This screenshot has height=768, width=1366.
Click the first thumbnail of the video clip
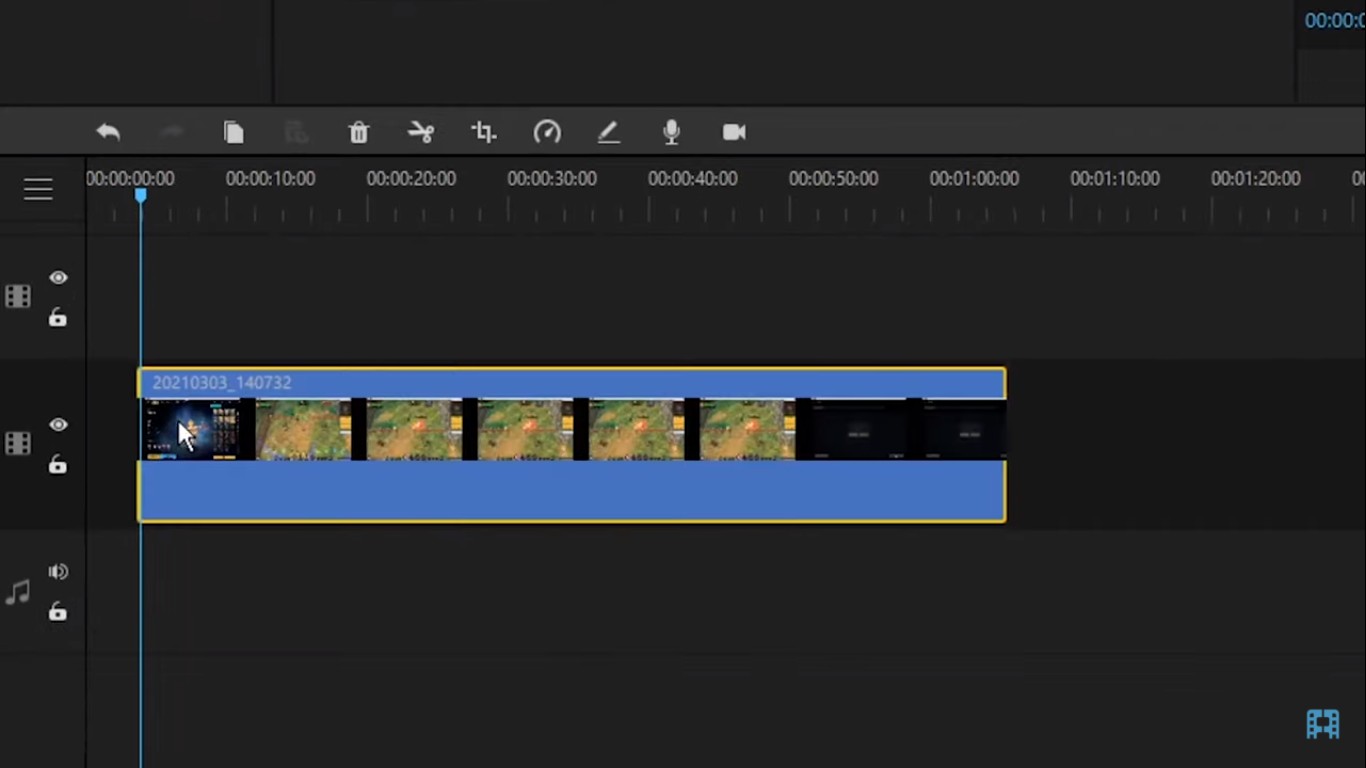pos(192,430)
